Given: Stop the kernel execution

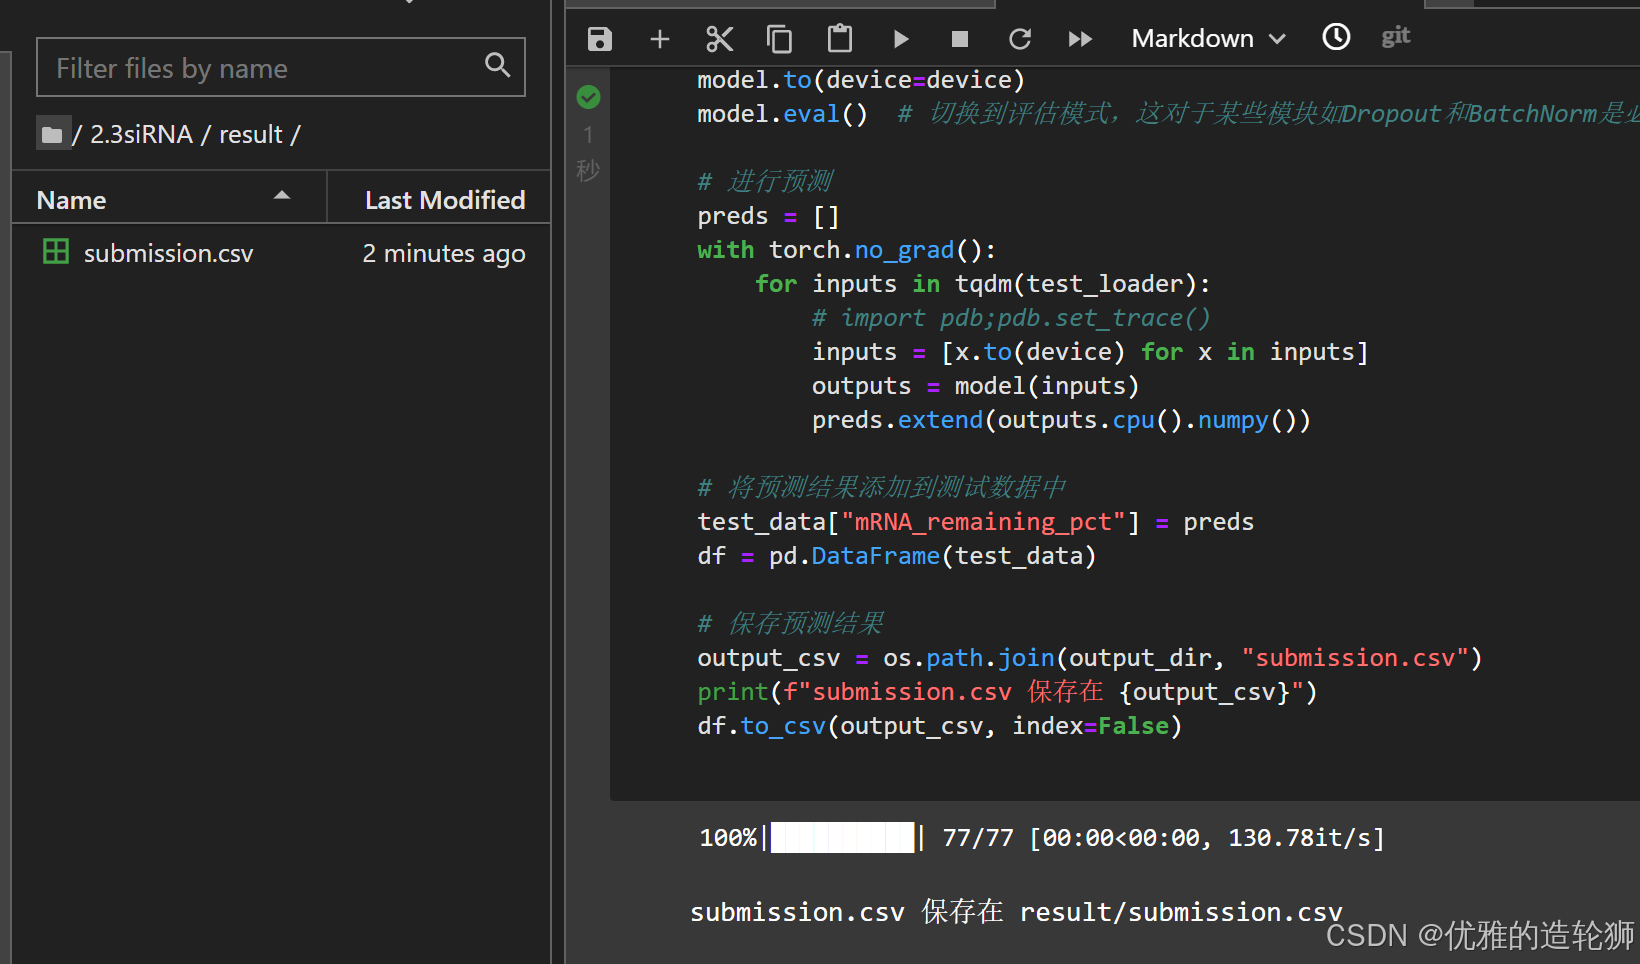Looking at the screenshot, I should pos(960,39).
